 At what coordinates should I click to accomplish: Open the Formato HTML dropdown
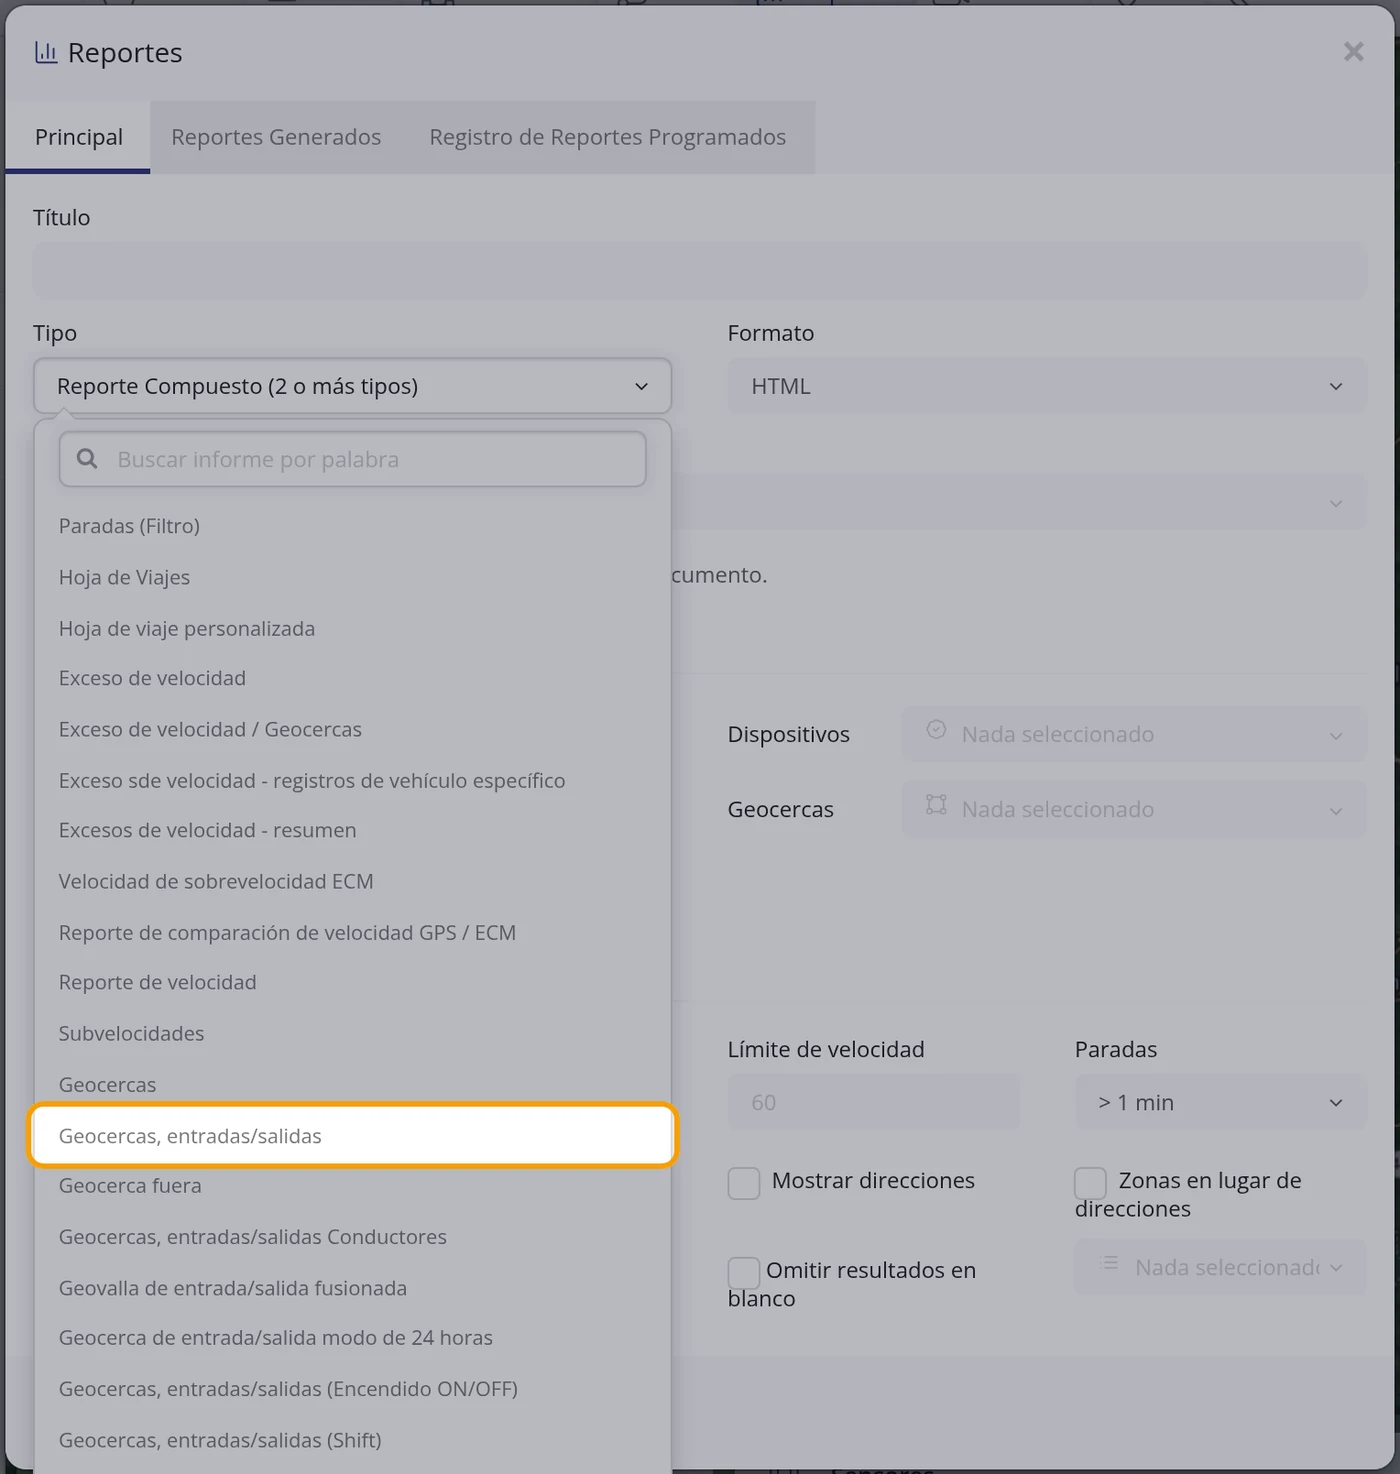point(1047,386)
